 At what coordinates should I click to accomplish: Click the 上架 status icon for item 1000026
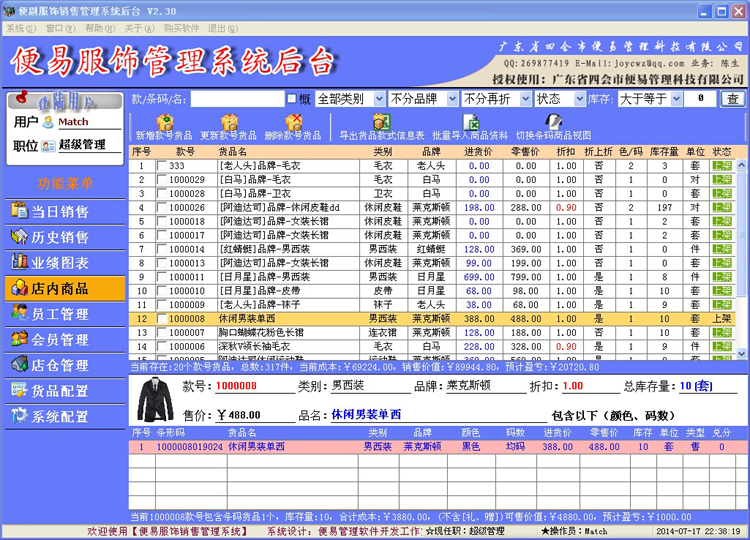tap(722, 208)
